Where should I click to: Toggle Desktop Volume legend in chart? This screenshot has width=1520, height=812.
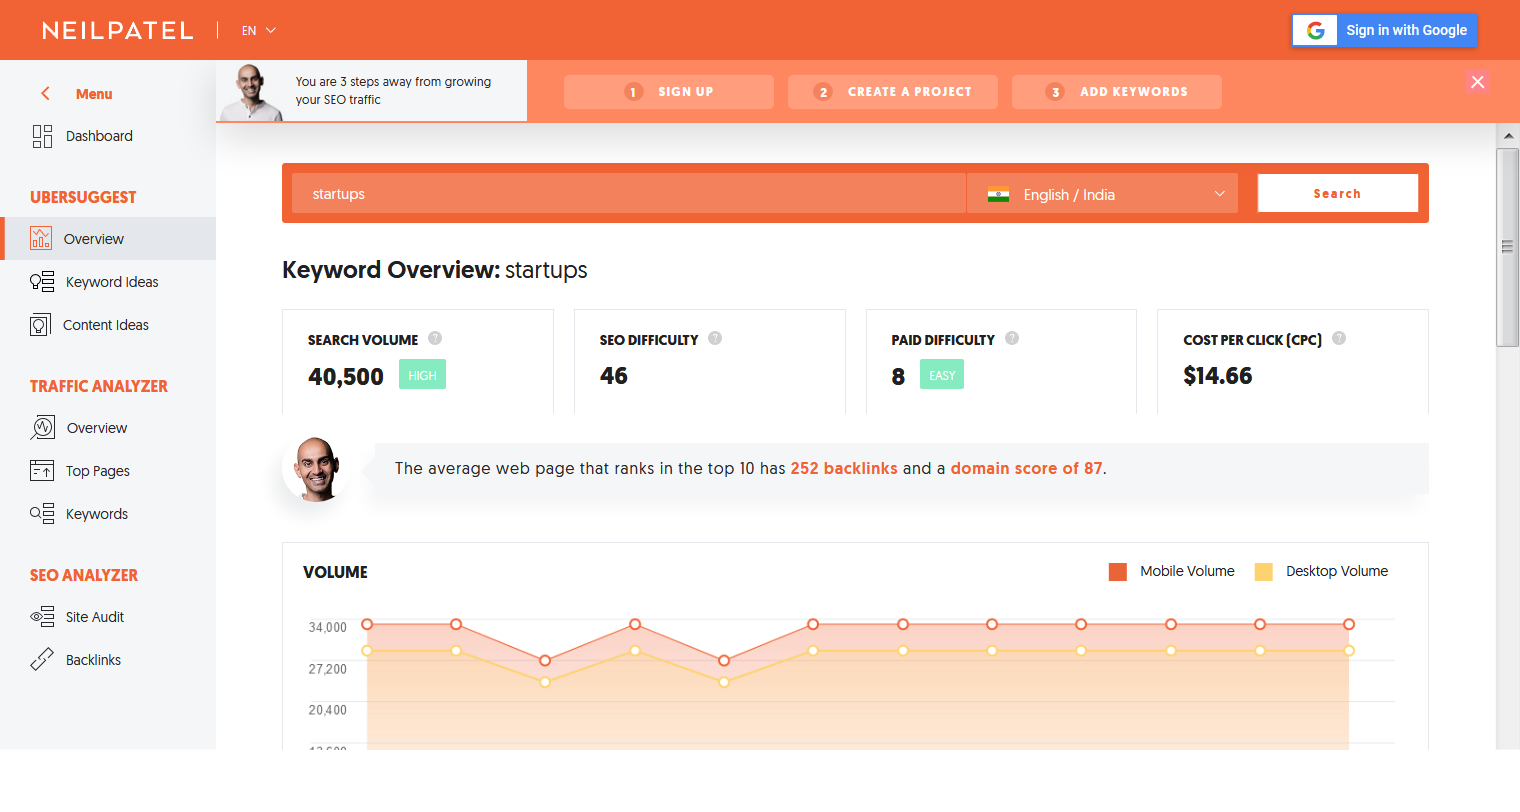(1264, 572)
